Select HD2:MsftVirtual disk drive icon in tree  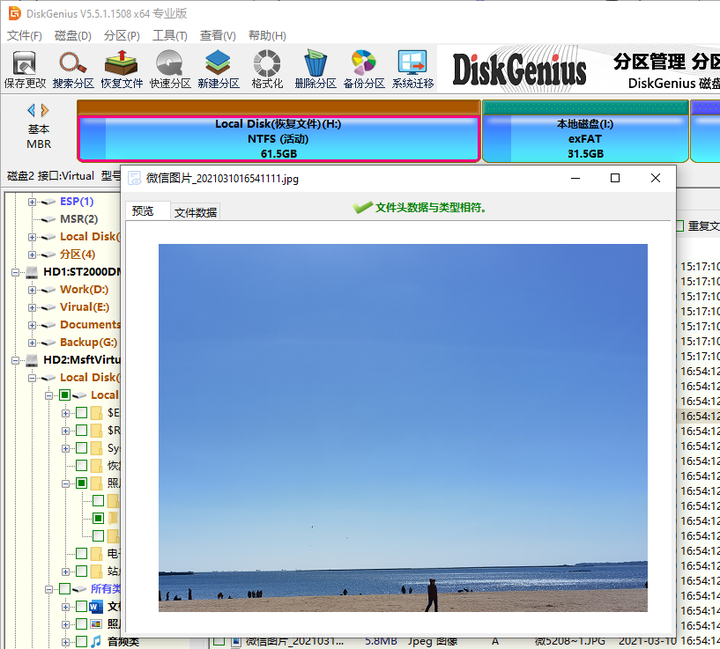pos(32,360)
